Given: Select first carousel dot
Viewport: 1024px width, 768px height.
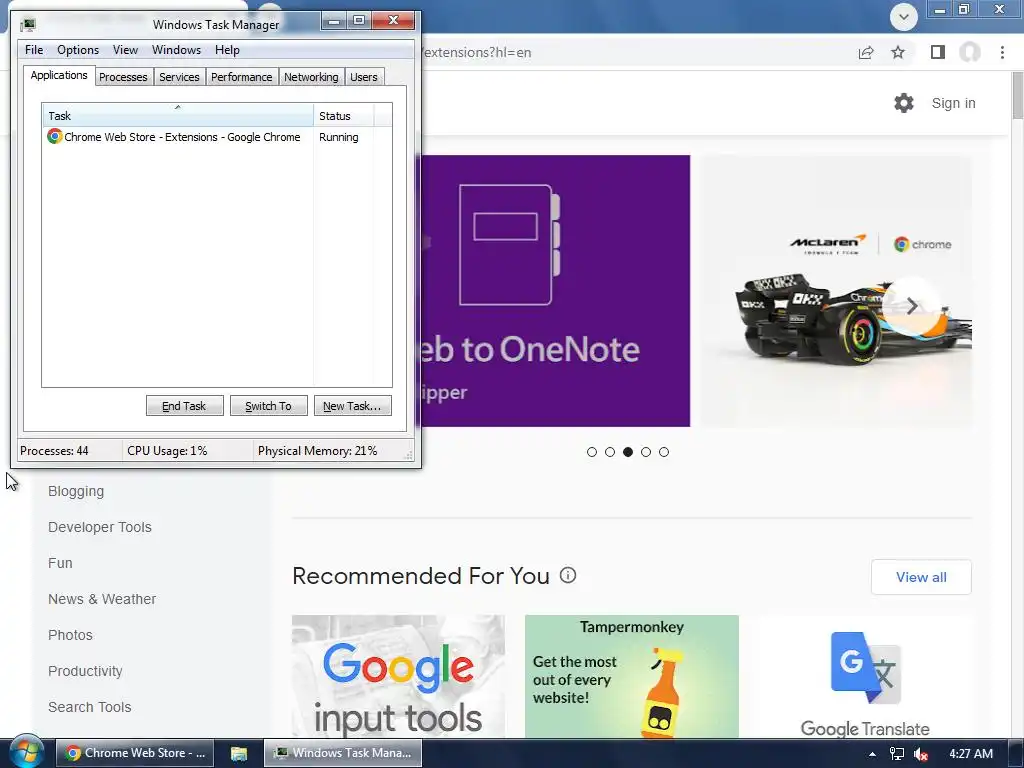Looking at the screenshot, I should coord(592,452).
